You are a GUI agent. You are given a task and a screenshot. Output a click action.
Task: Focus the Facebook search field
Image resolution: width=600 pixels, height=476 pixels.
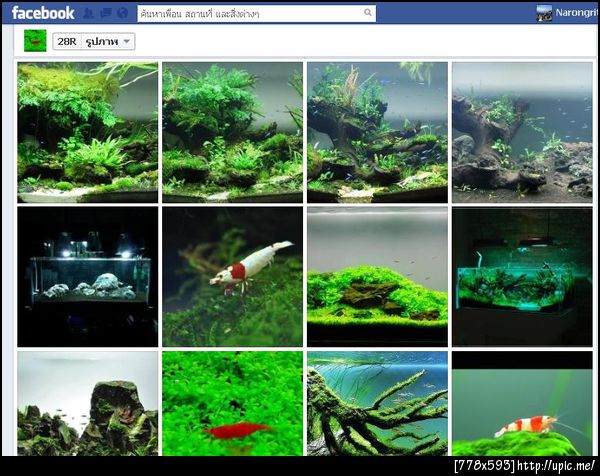(256, 13)
